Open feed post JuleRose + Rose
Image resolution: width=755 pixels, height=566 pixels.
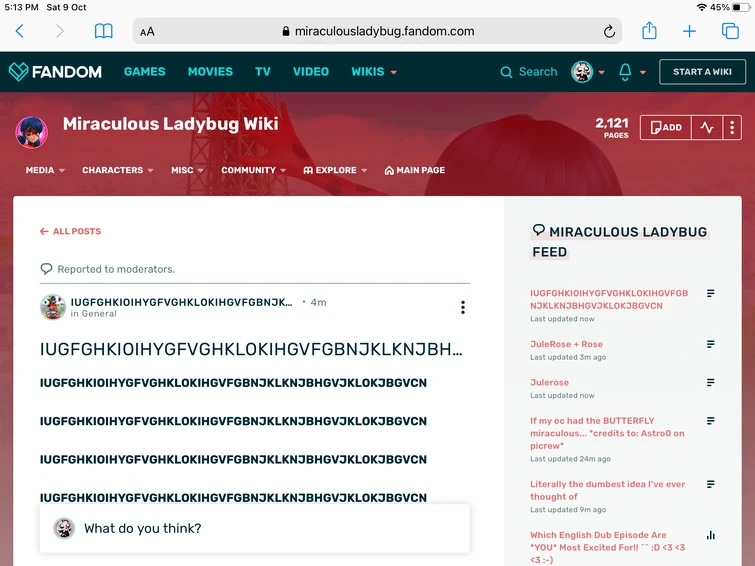point(566,344)
